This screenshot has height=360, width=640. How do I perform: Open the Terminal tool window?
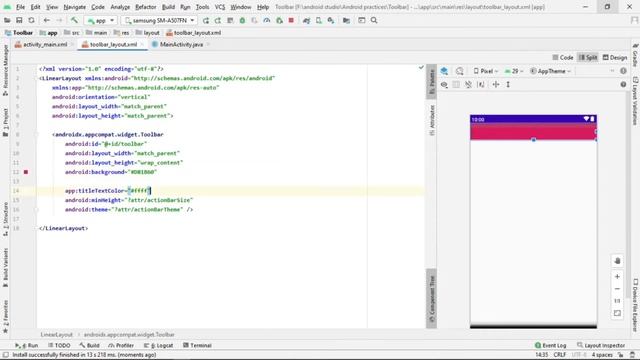pyautogui.click(x=197, y=345)
